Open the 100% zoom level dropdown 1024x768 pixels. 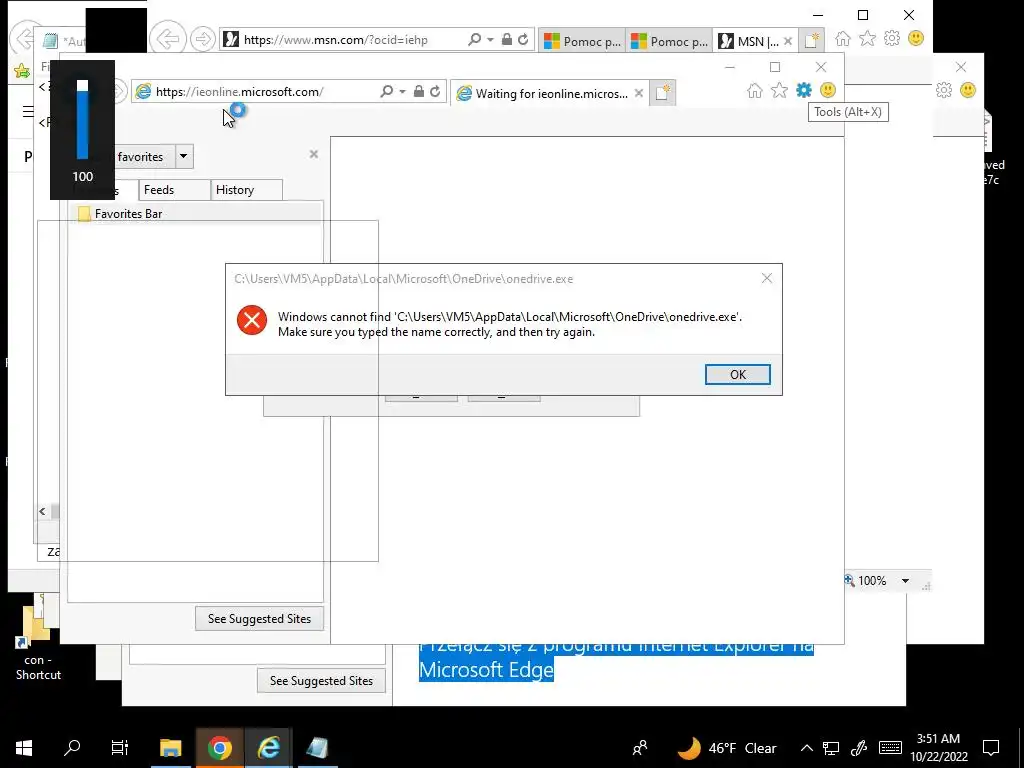pyautogui.click(x=905, y=581)
